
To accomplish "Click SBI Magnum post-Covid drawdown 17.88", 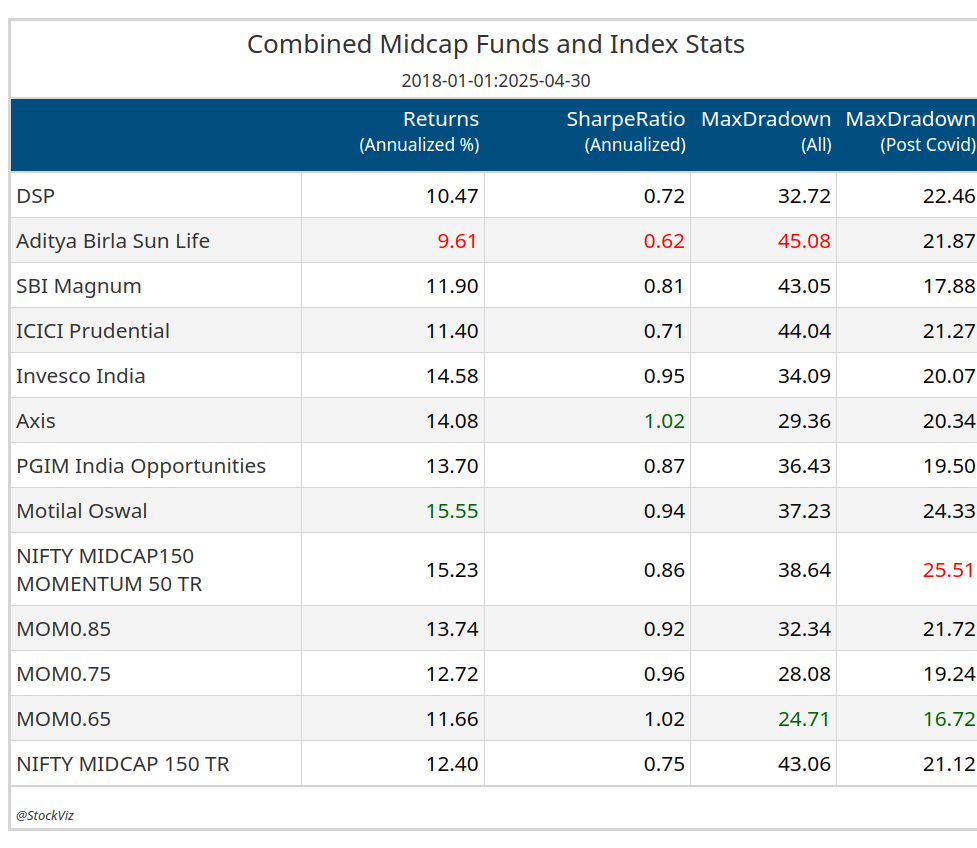I will (949, 286).
